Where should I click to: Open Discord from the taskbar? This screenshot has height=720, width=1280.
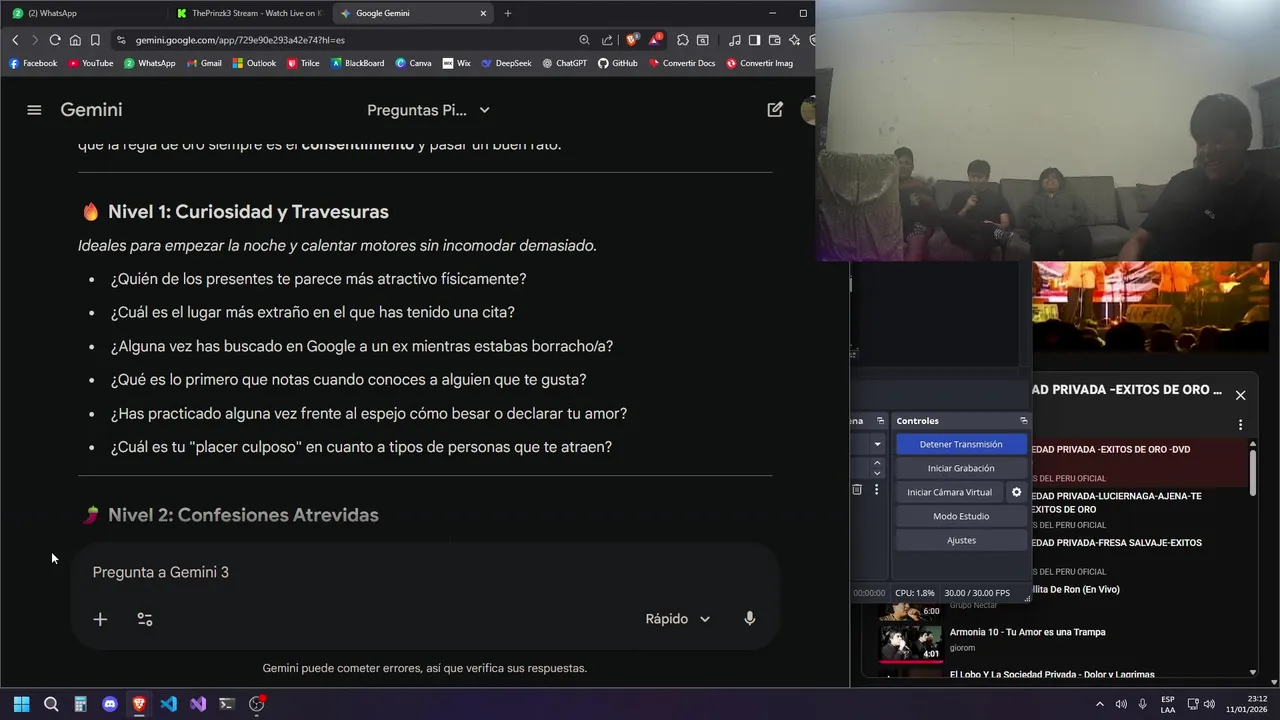click(x=110, y=704)
